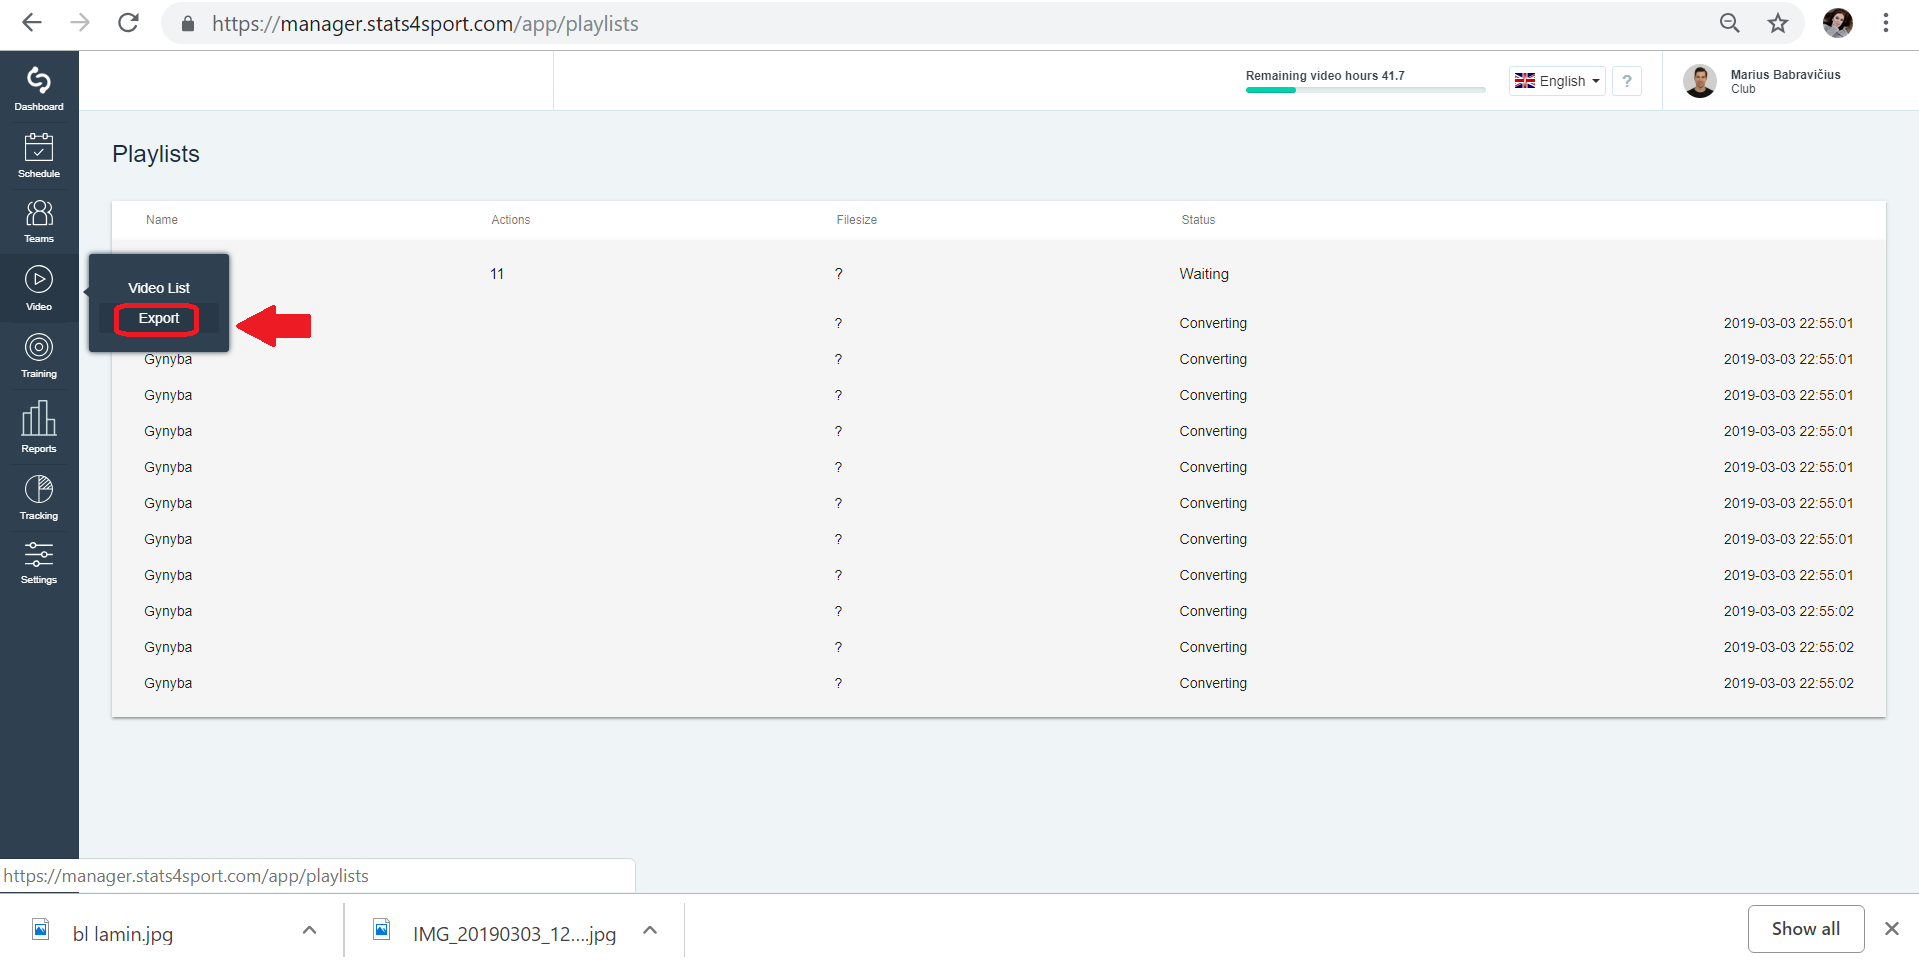
Task: Open the Tracking pie chart icon
Action: [39, 497]
